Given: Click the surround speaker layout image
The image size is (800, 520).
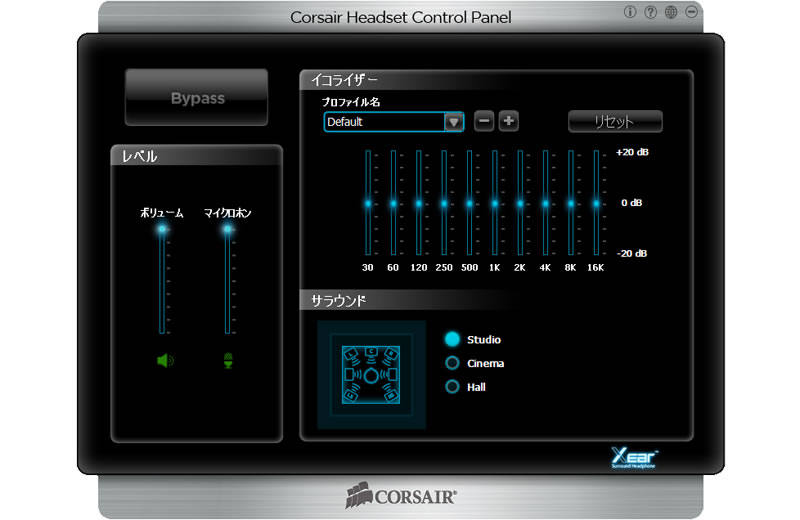Looking at the screenshot, I should tap(371, 375).
